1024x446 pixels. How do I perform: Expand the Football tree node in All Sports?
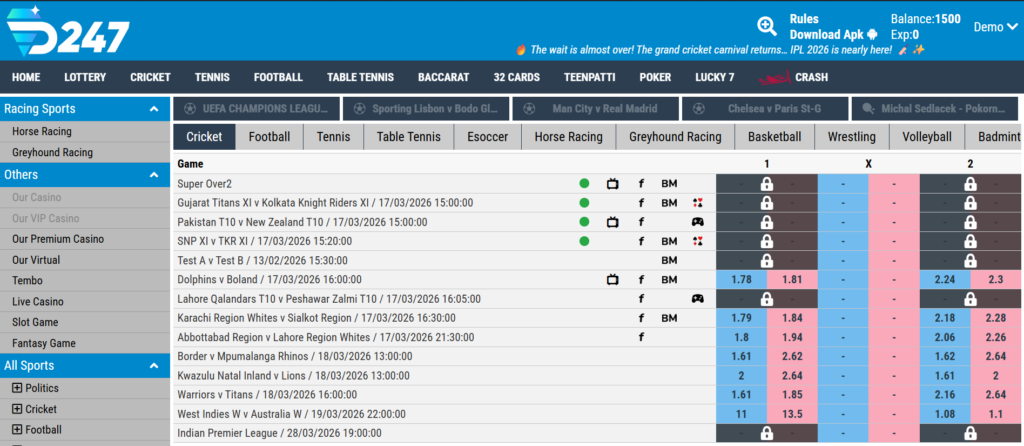(17, 430)
